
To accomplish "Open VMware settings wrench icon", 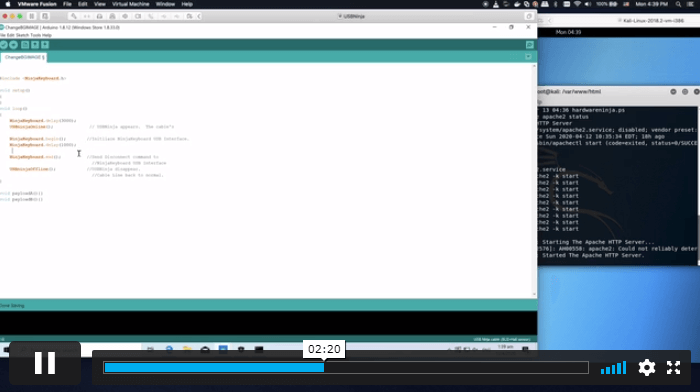I will (x=74, y=16).
